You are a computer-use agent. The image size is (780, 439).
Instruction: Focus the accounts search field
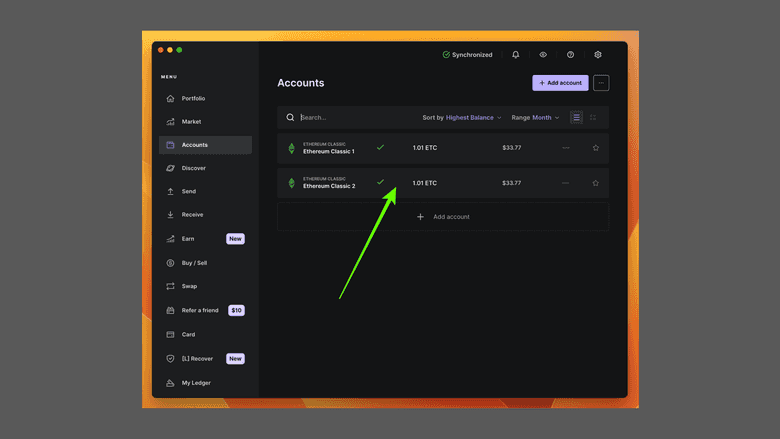350,118
